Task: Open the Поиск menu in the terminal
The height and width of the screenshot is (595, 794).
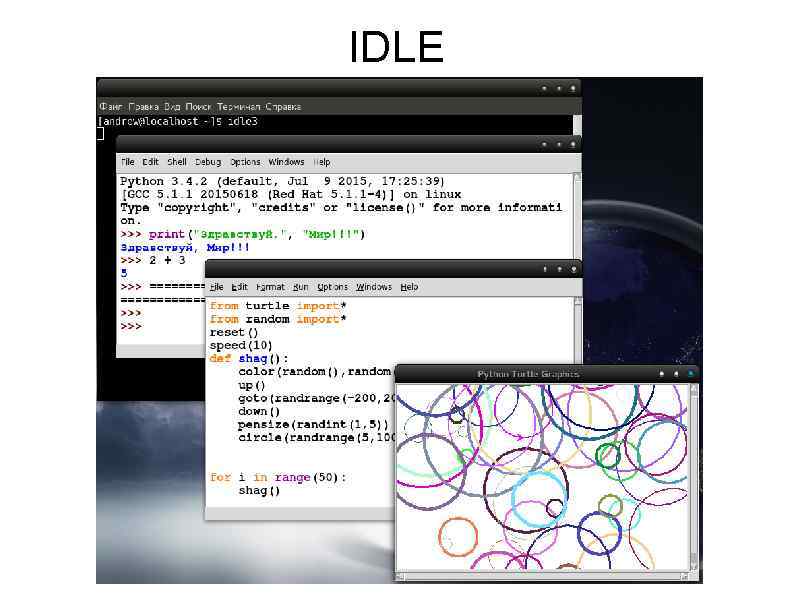Action: click(198, 107)
